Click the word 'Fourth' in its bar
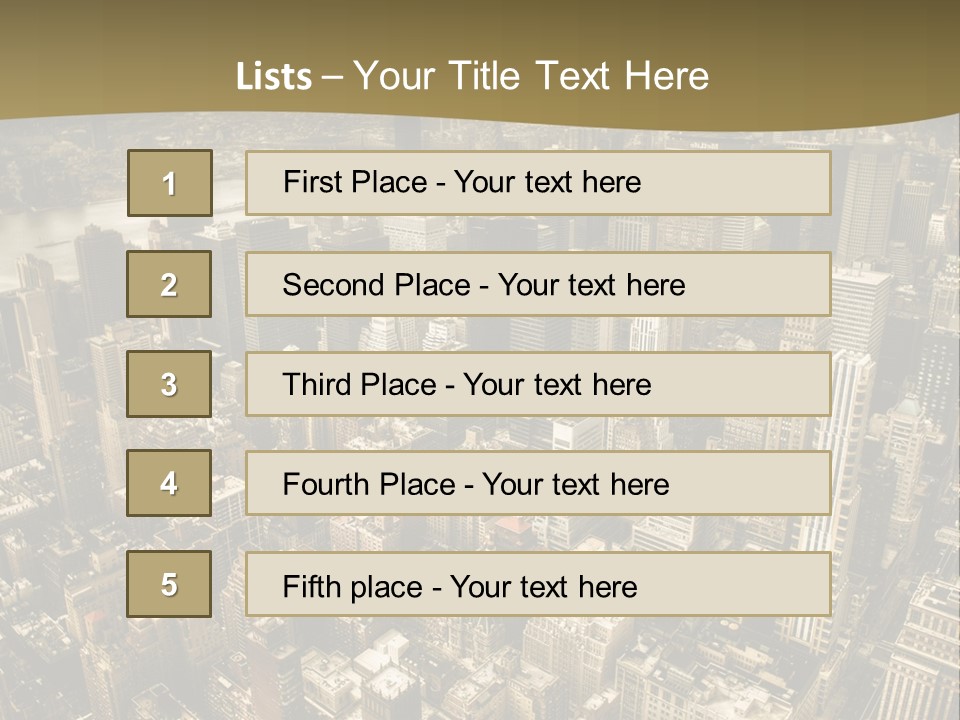The width and height of the screenshot is (960, 720). coord(325,484)
